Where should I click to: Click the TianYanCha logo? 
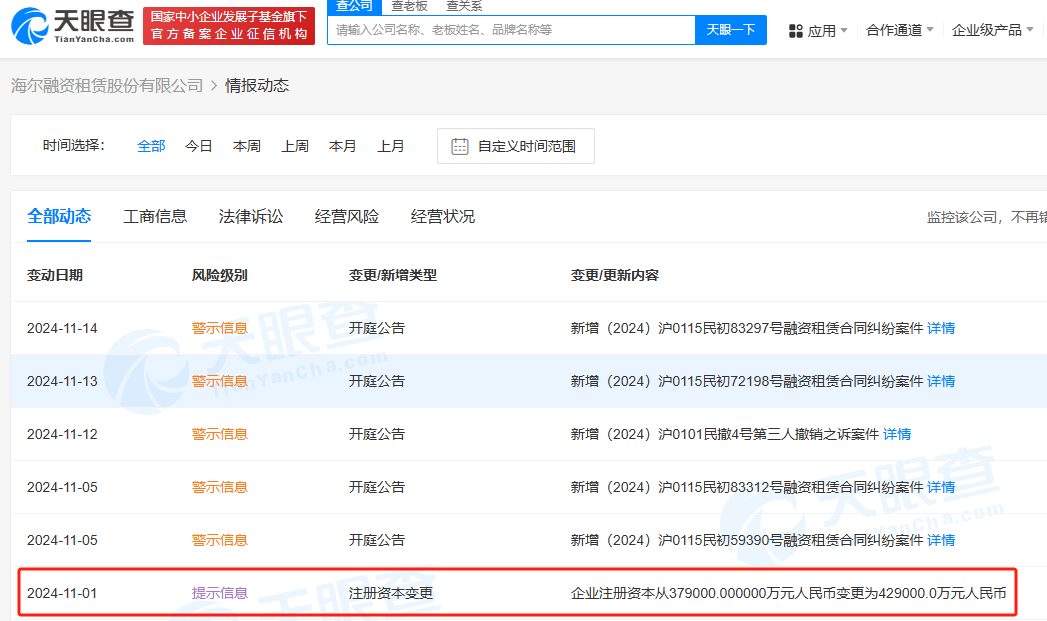(x=73, y=26)
